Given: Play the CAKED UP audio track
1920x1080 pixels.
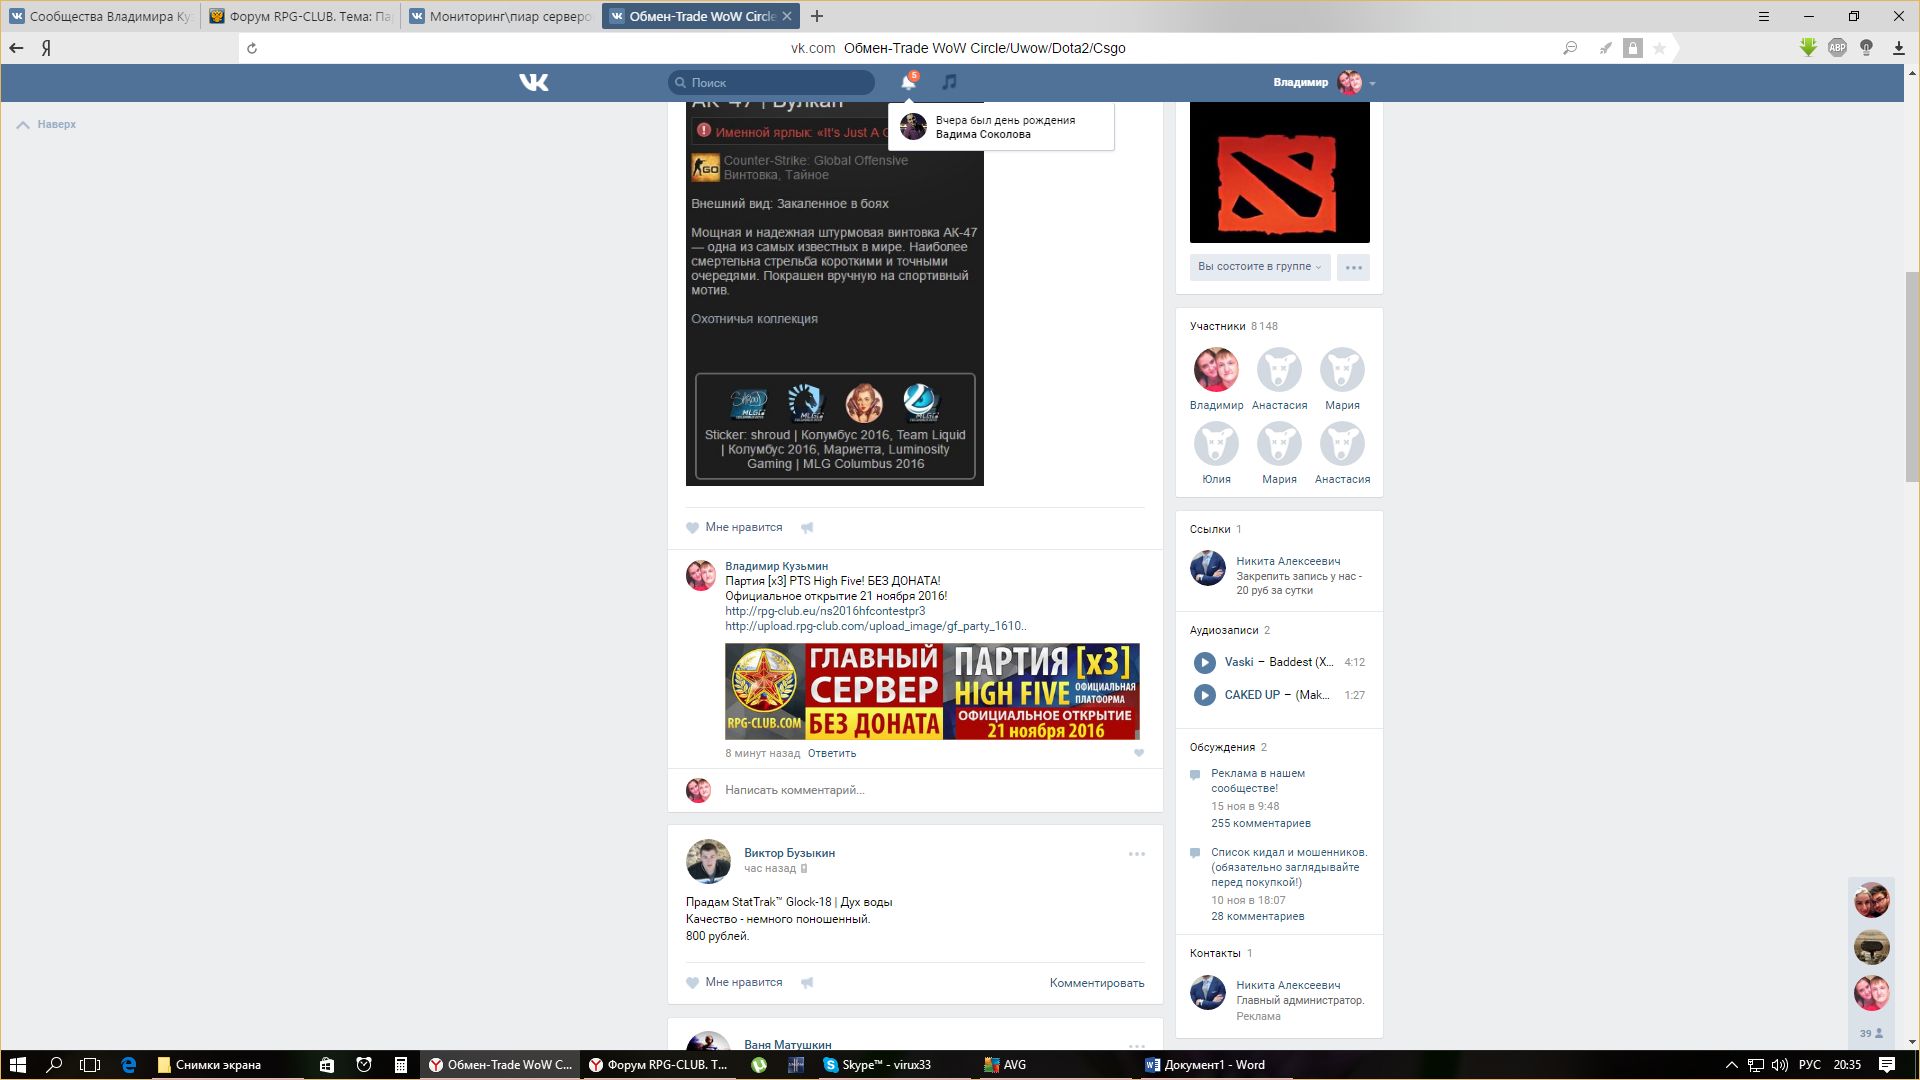Looking at the screenshot, I should coord(1204,695).
